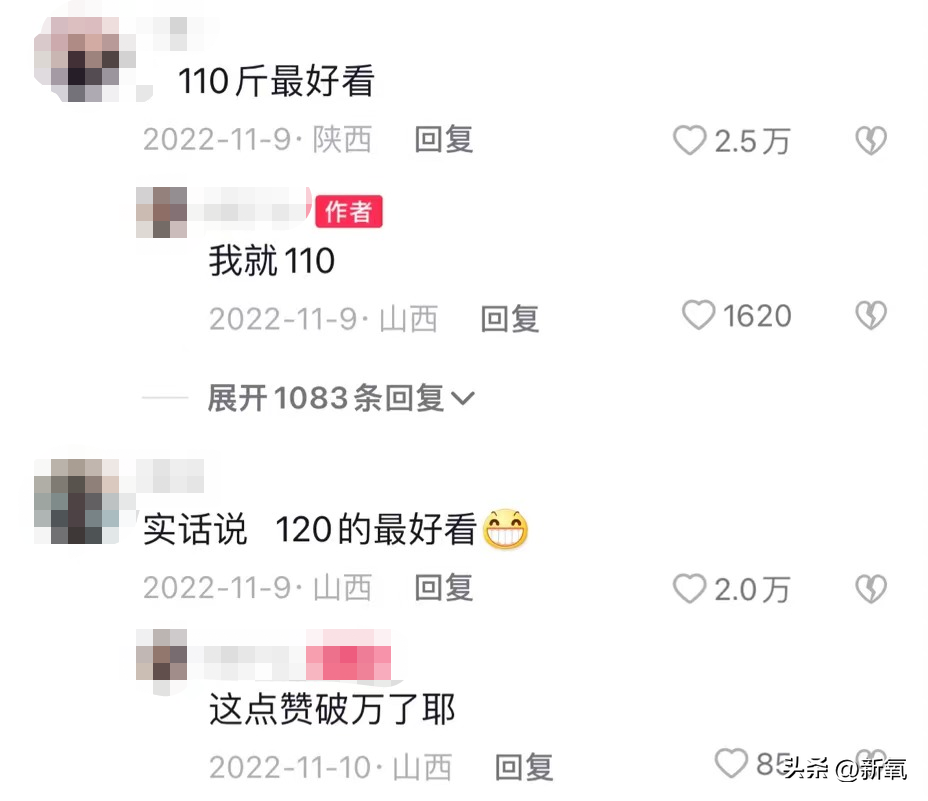Viewport: 928px width, 801px height.
Task: Open avatar beside "这点赞破万了耶" reply
Action: pyautogui.click(x=162, y=655)
